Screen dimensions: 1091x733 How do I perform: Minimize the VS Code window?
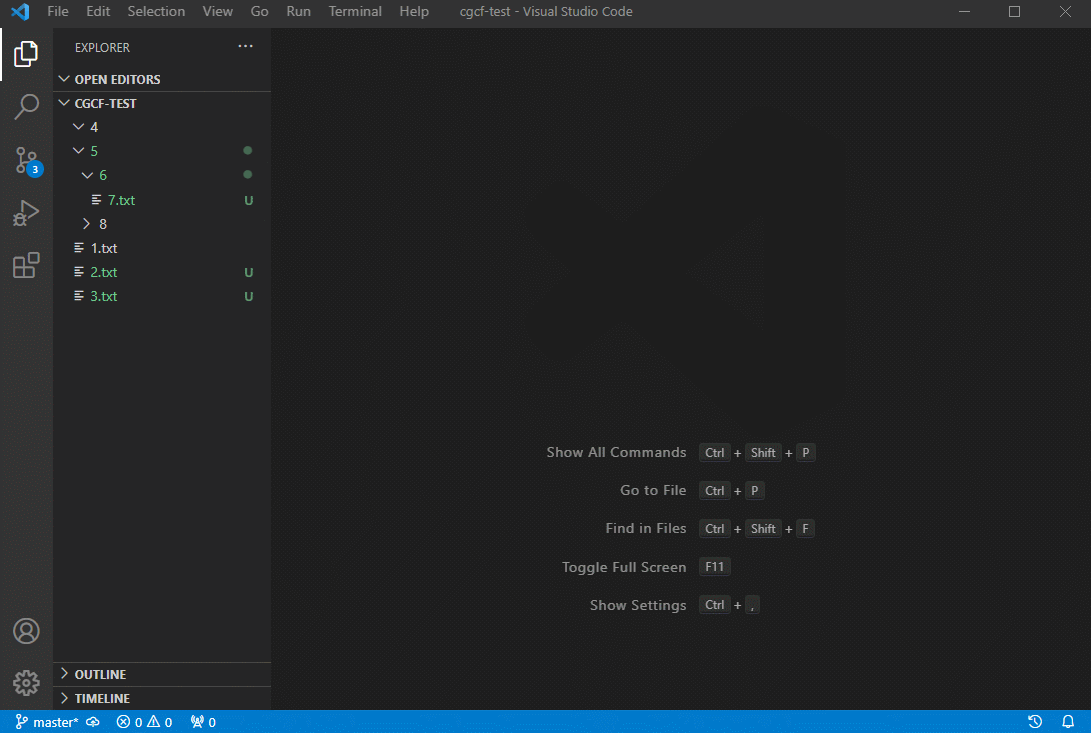point(964,11)
